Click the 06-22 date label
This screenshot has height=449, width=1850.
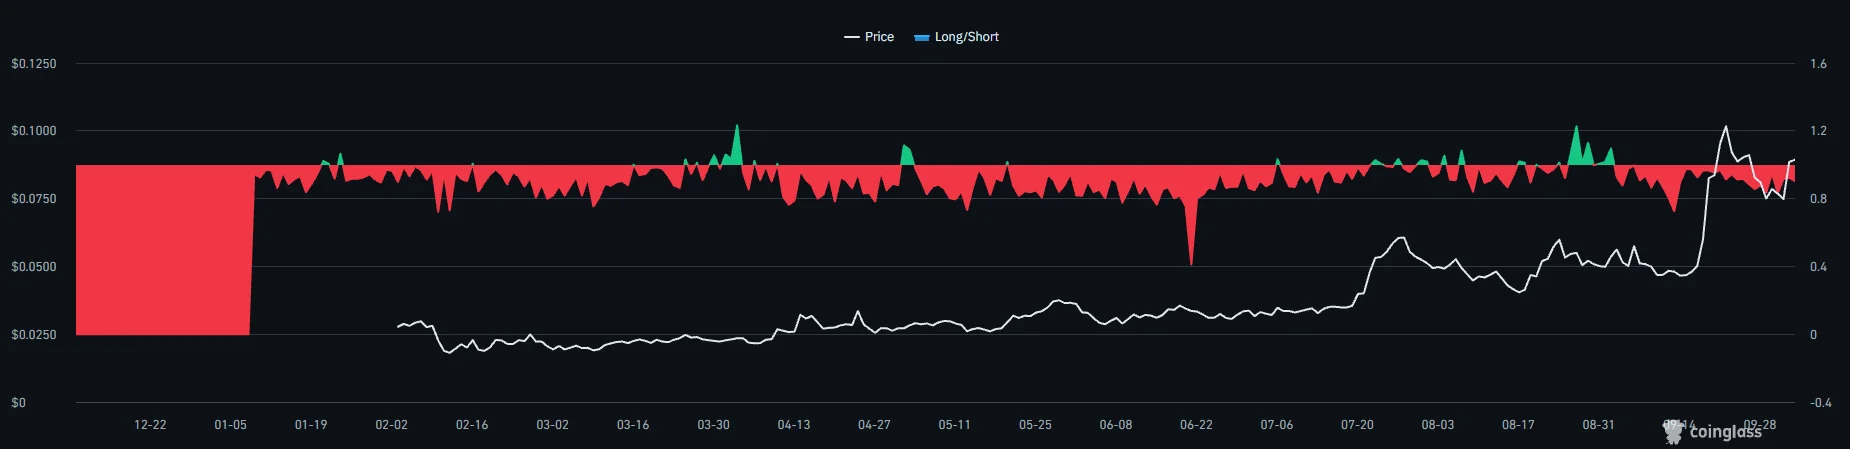[x=1197, y=425]
